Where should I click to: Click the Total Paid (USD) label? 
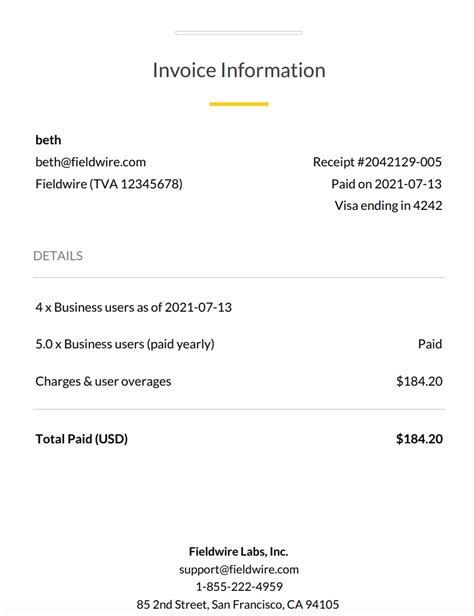82,439
